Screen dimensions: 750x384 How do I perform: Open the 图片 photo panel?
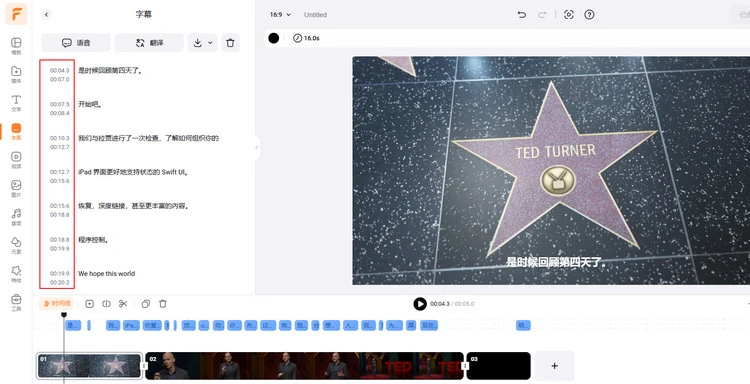click(x=16, y=188)
